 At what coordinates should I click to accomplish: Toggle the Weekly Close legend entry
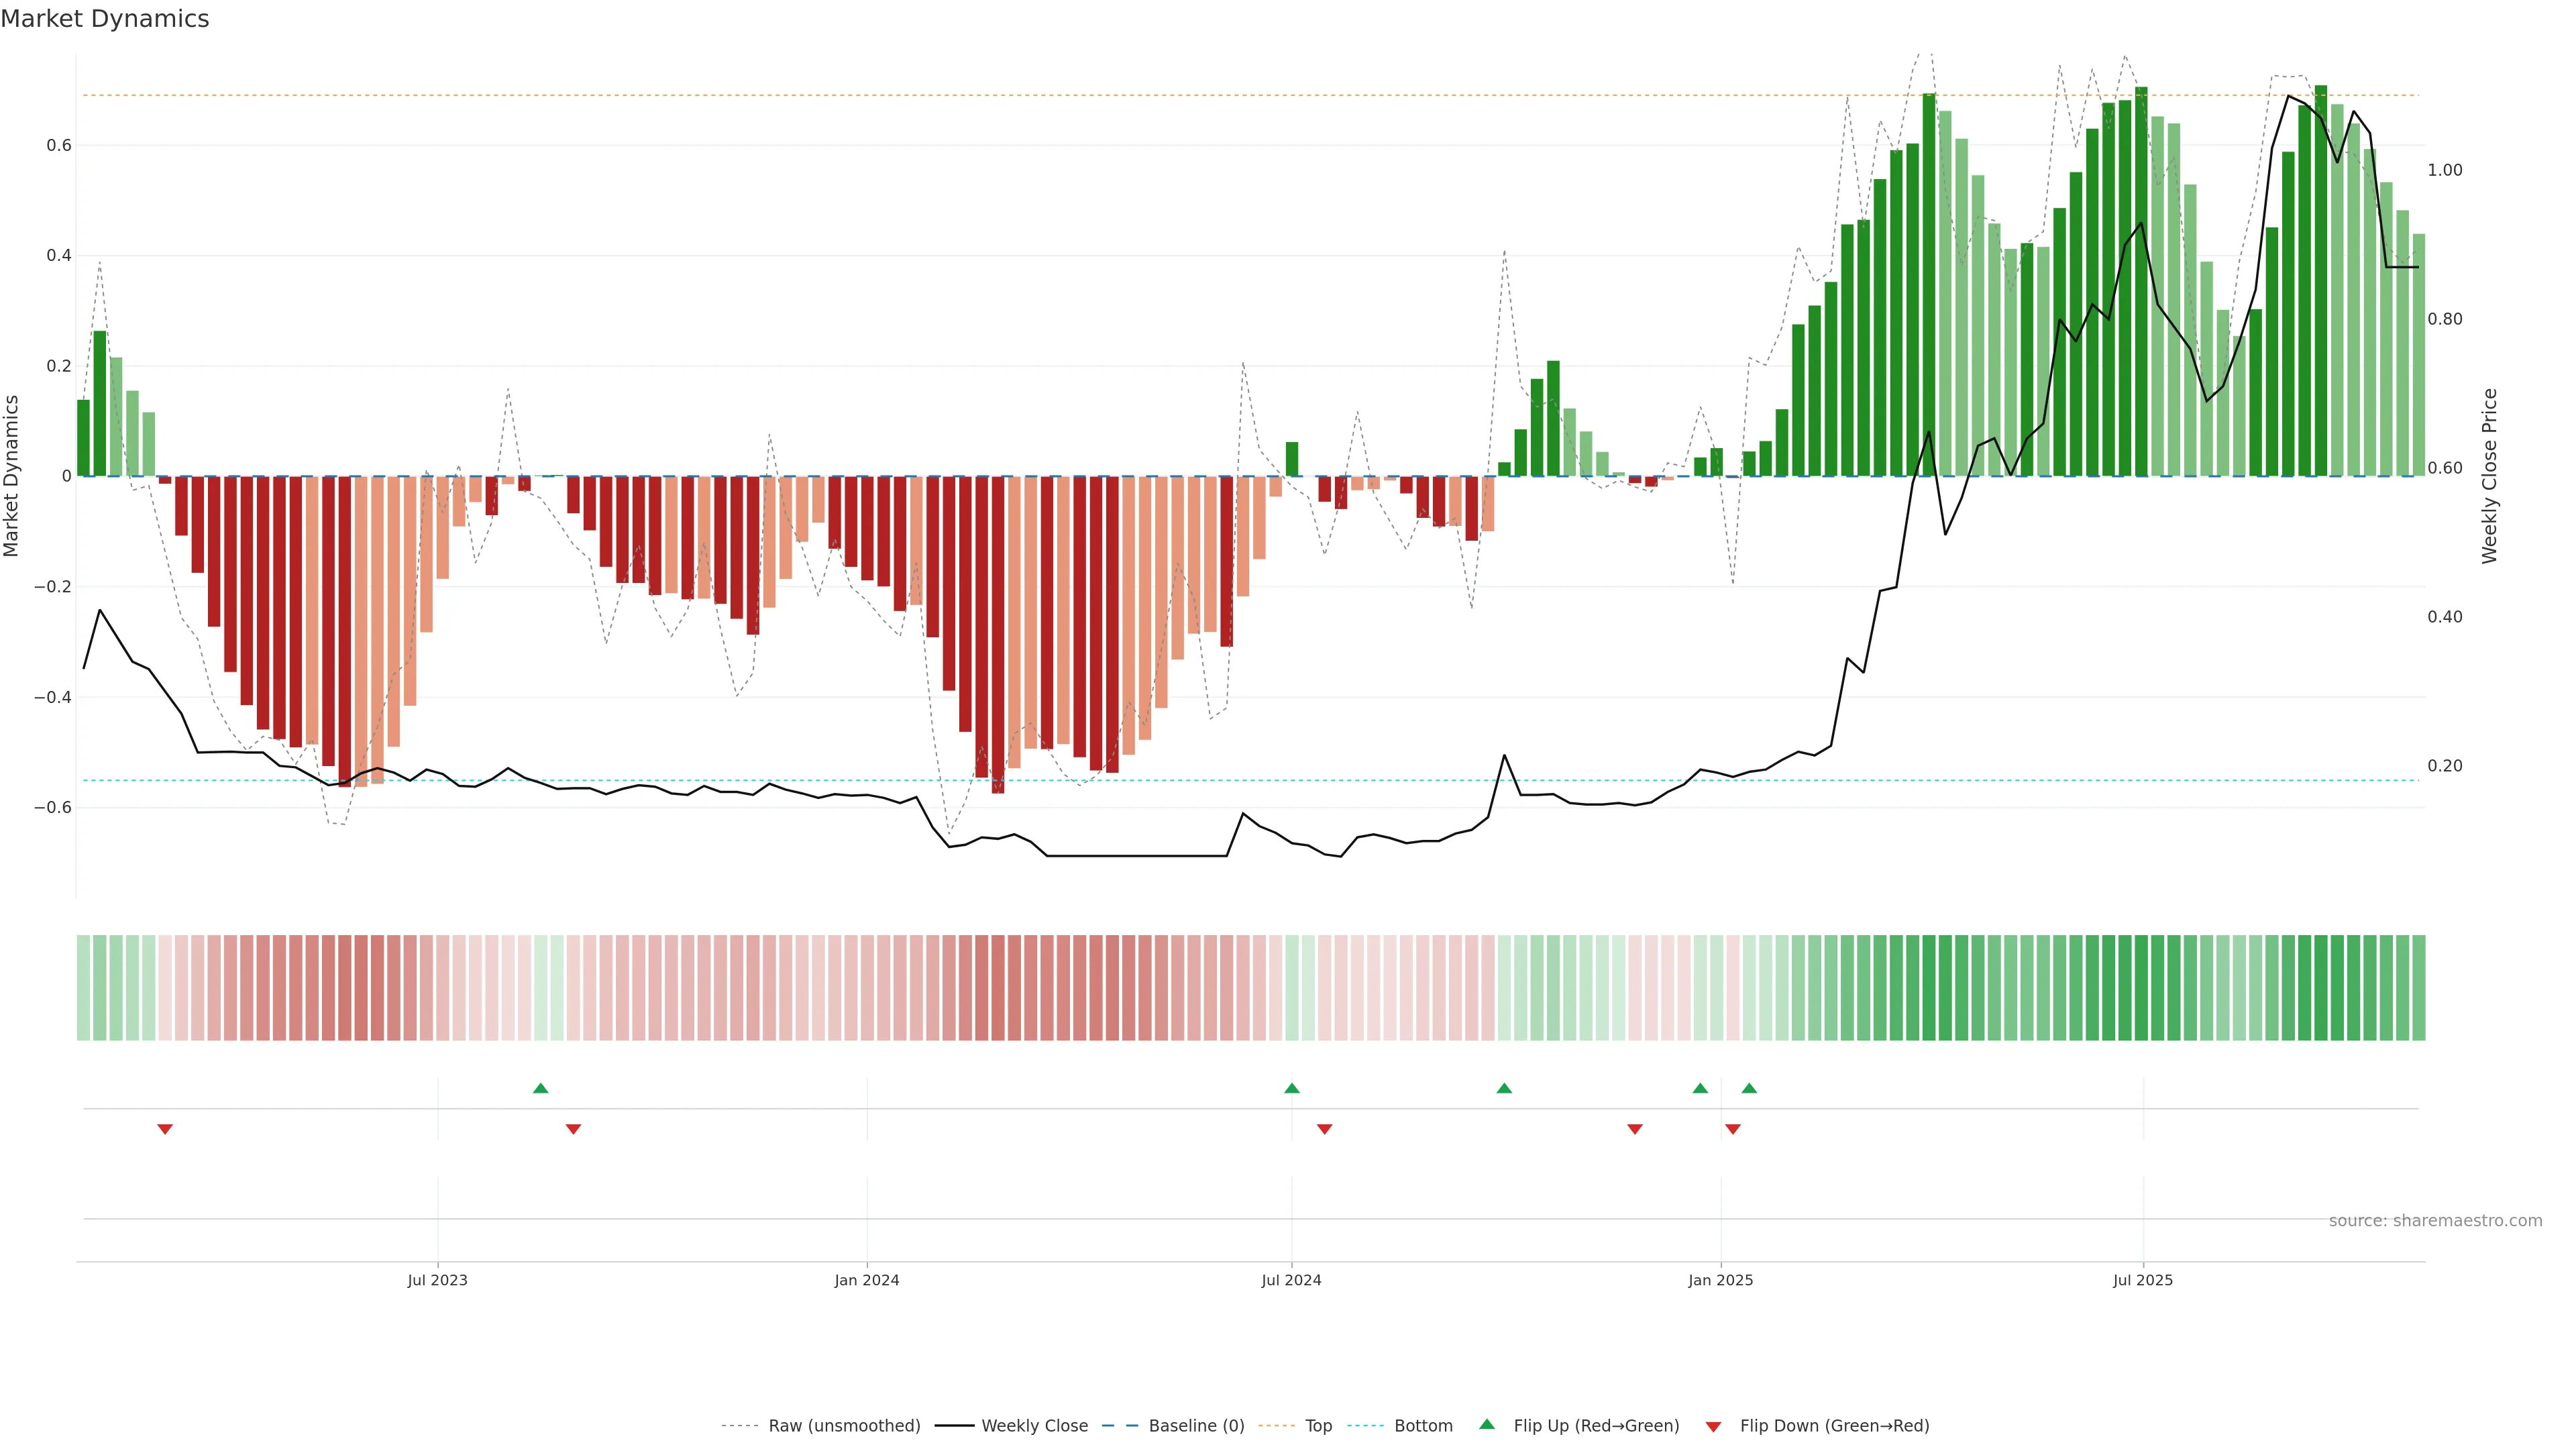[x=1034, y=1426]
